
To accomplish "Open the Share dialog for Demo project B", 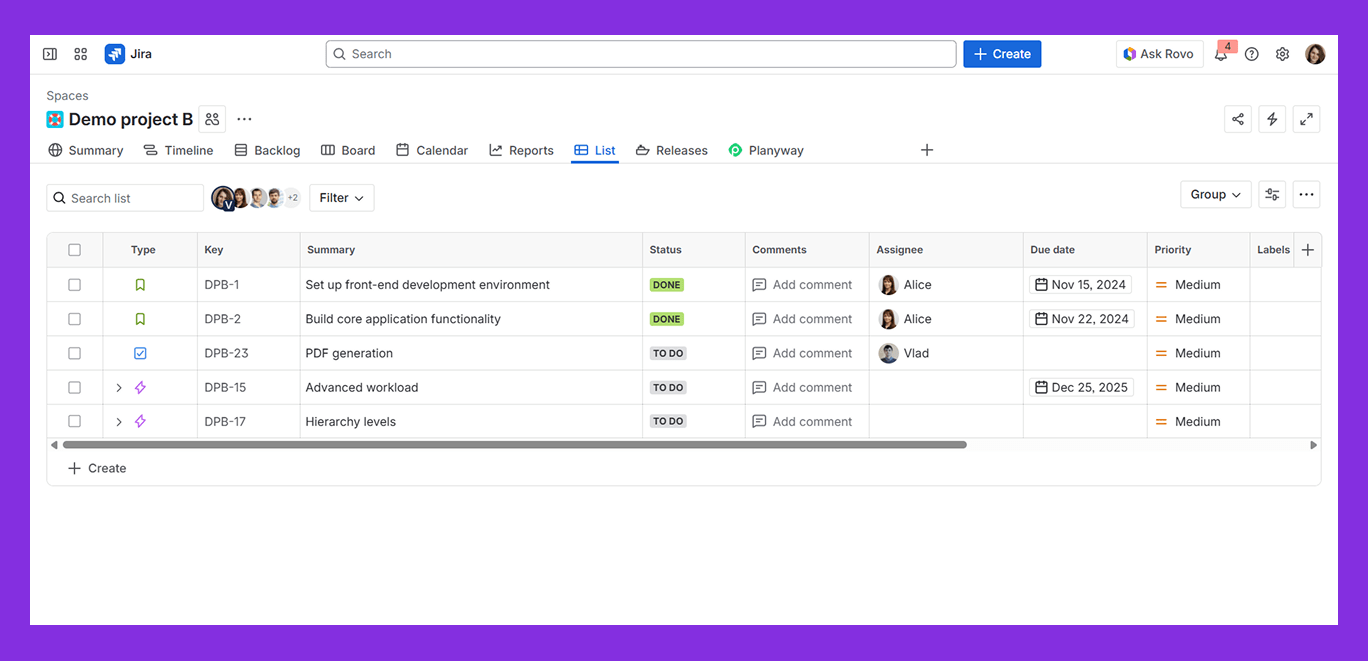I will pos(1238,118).
